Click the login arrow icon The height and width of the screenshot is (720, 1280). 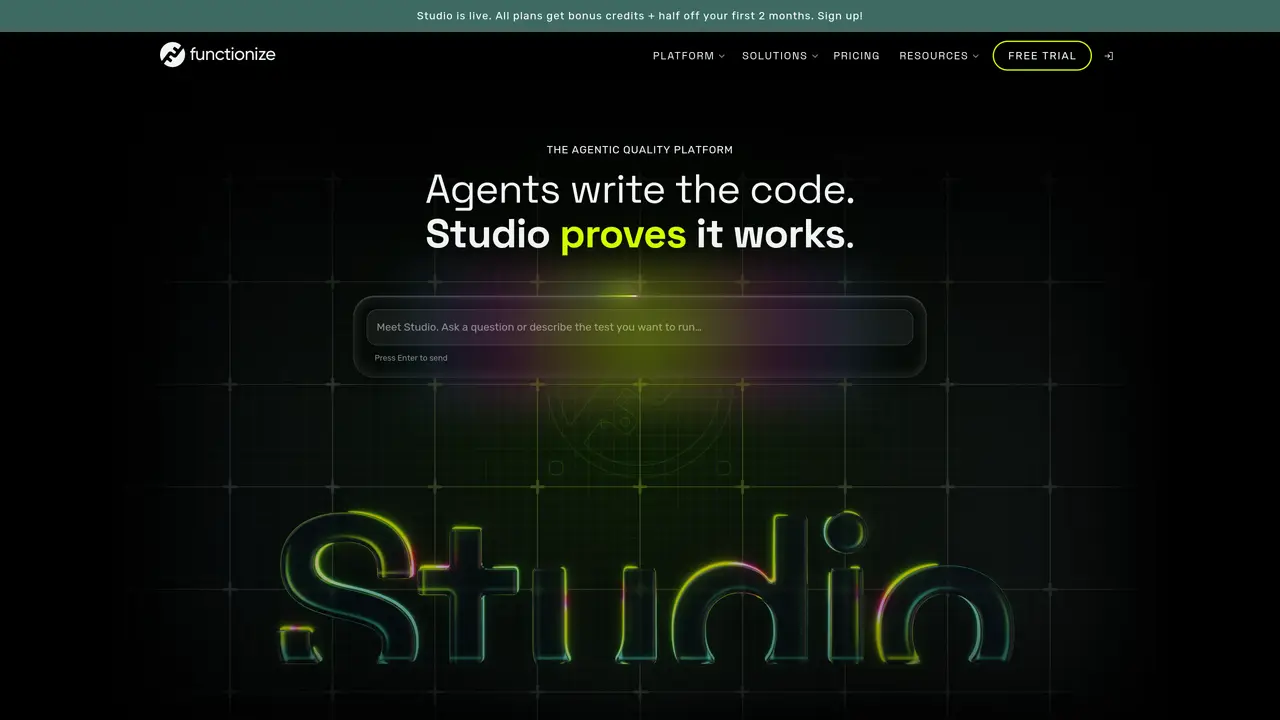click(1109, 56)
